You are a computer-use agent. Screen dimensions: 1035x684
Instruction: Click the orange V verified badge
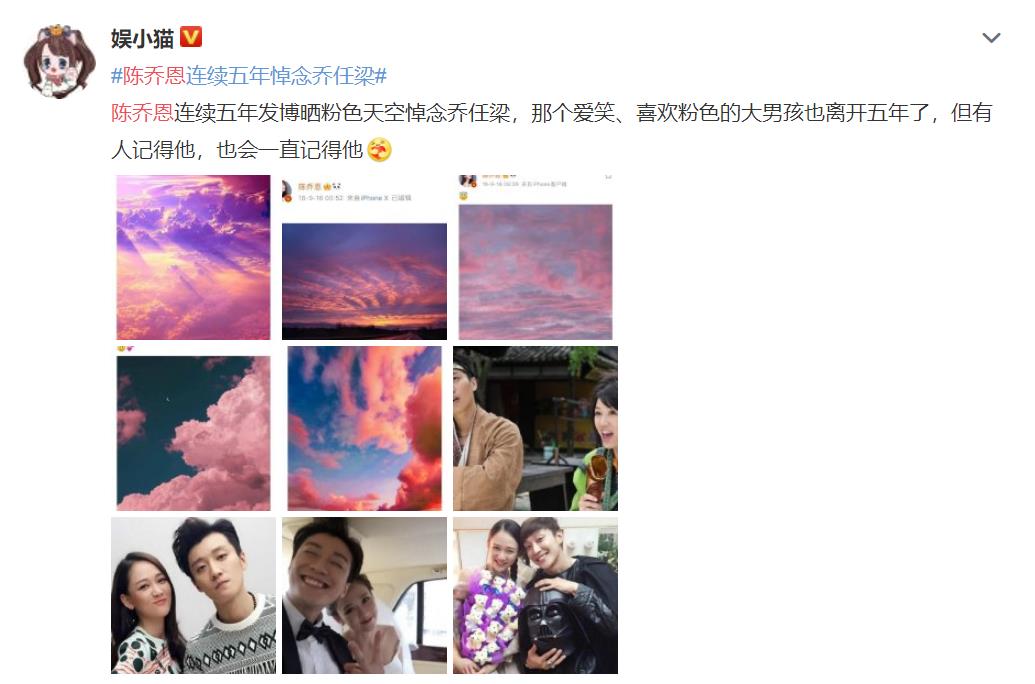[191, 37]
